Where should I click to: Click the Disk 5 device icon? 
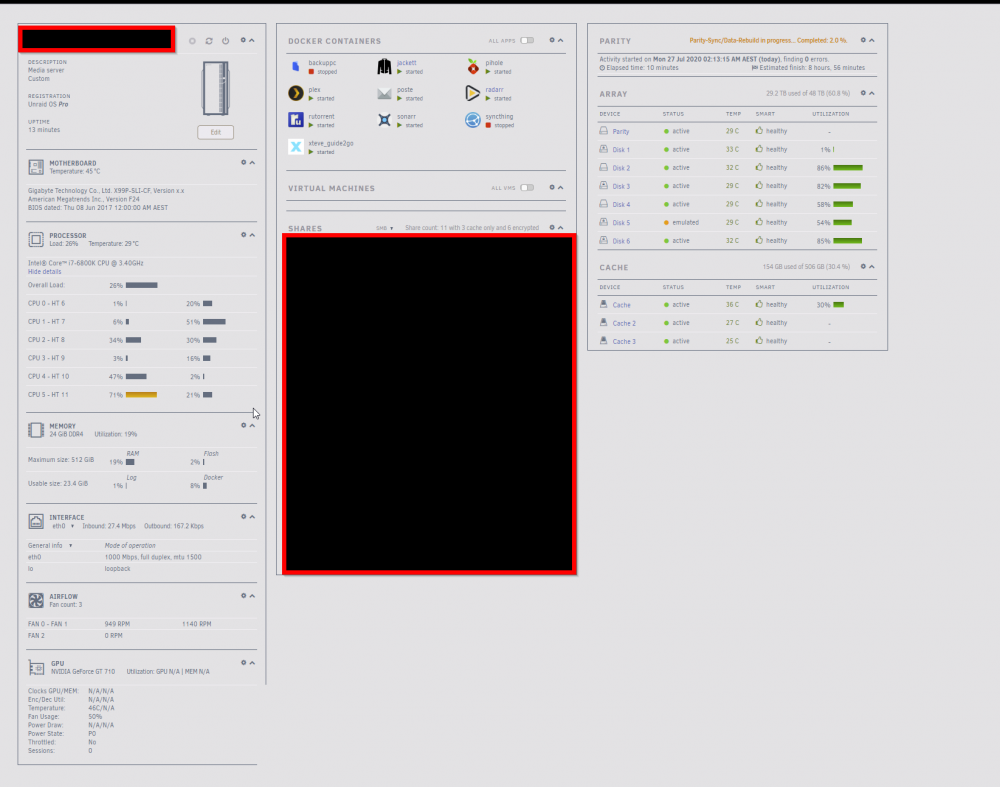603,222
